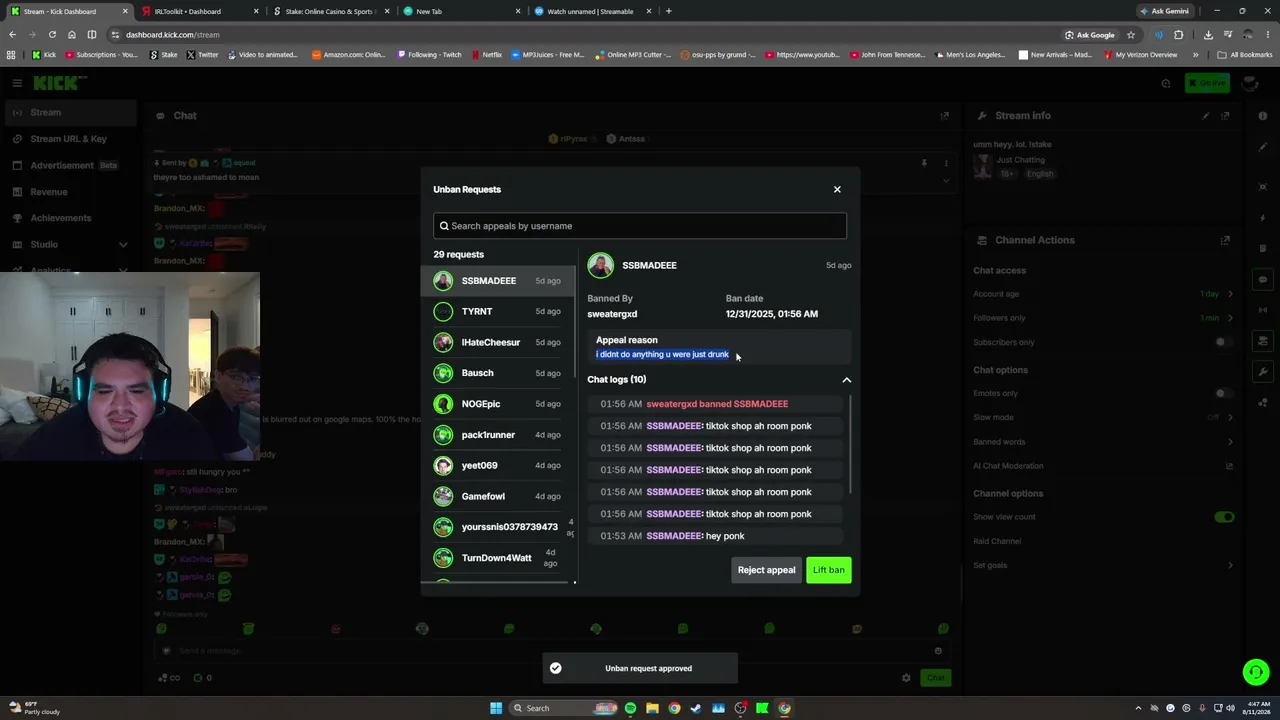Screen dimensions: 1280x720
Task: Pop out the Stream info panel
Action: point(1225,116)
